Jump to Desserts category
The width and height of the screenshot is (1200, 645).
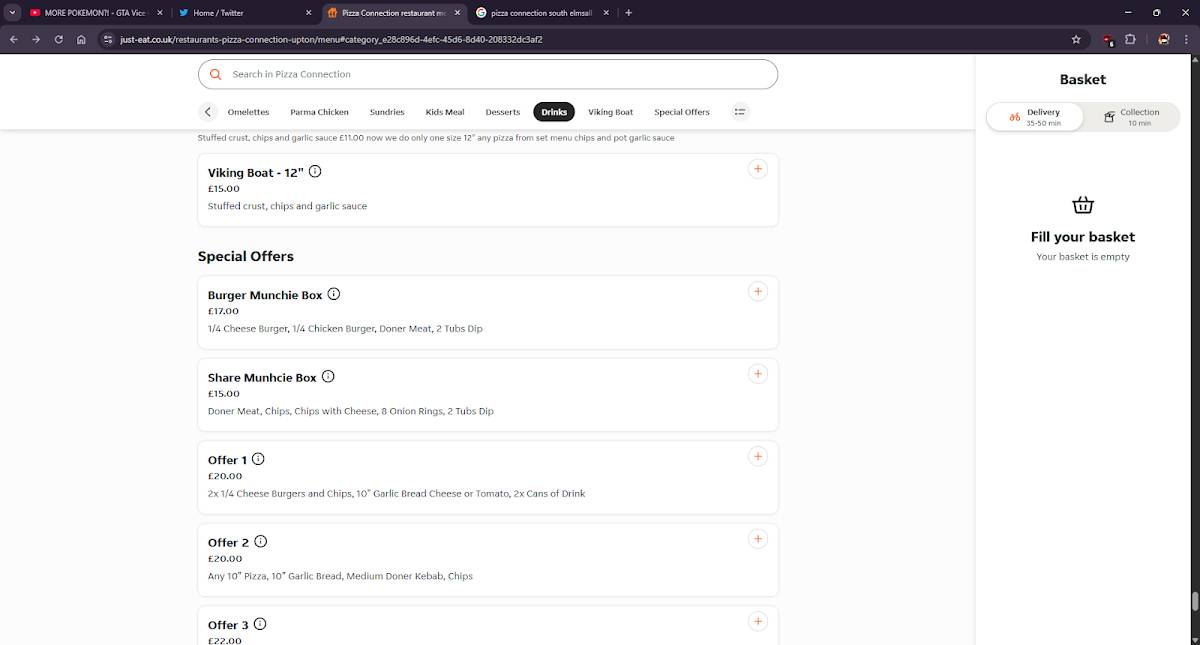503,112
